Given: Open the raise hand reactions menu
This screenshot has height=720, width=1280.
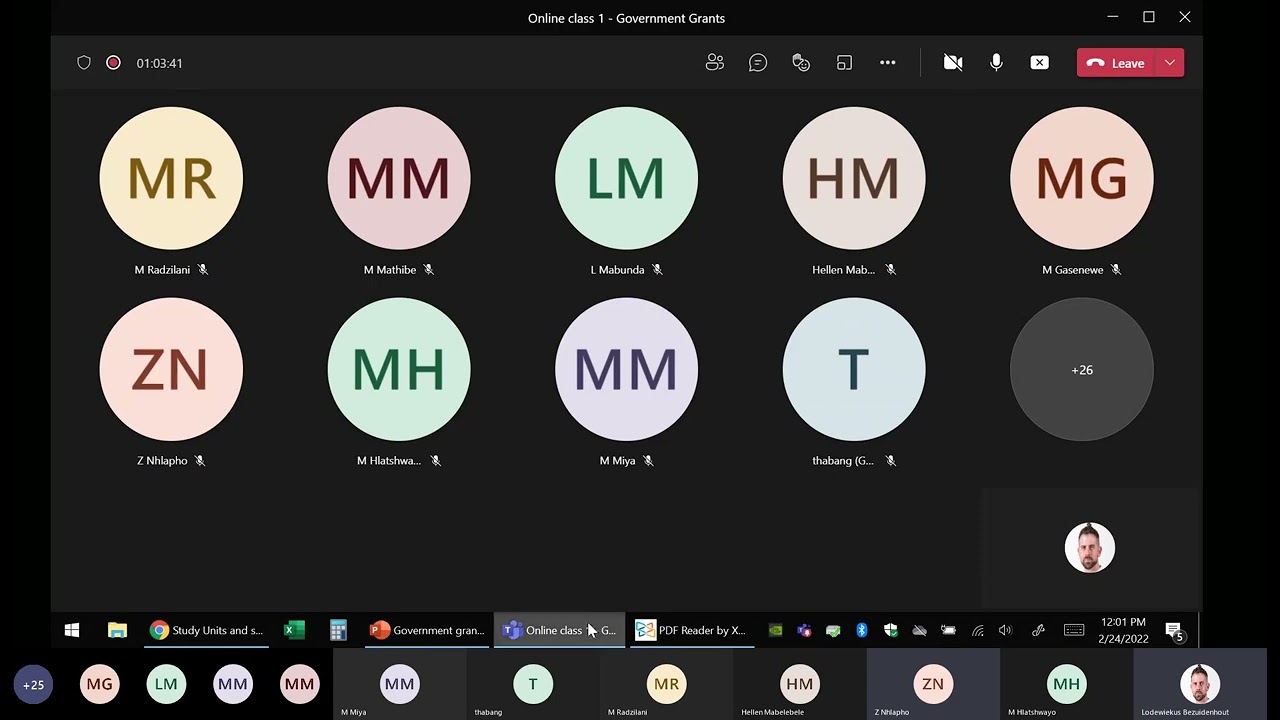Looking at the screenshot, I should coord(801,63).
